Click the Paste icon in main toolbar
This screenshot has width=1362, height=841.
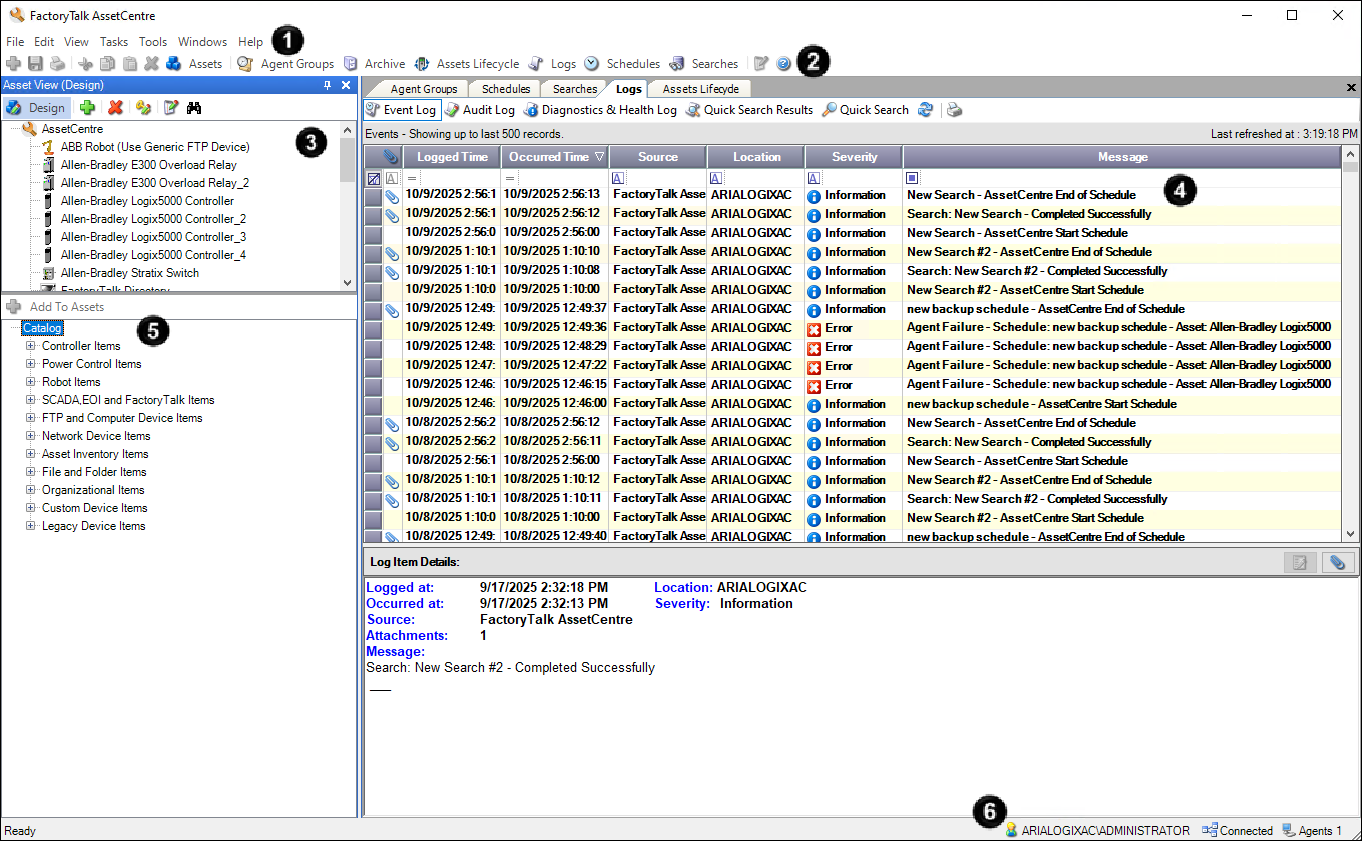pos(130,64)
